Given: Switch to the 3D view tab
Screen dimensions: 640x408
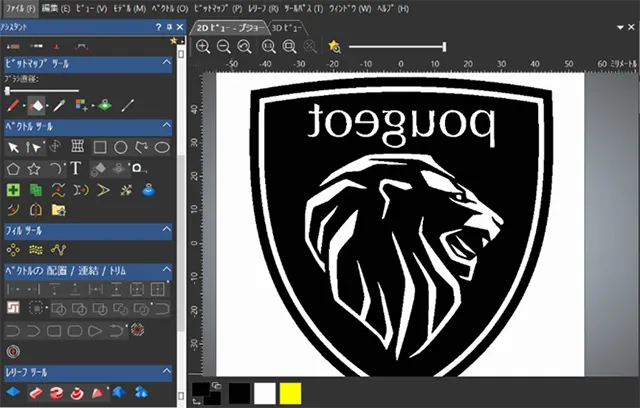Looking at the screenshot, I should (x=290, y=27).
